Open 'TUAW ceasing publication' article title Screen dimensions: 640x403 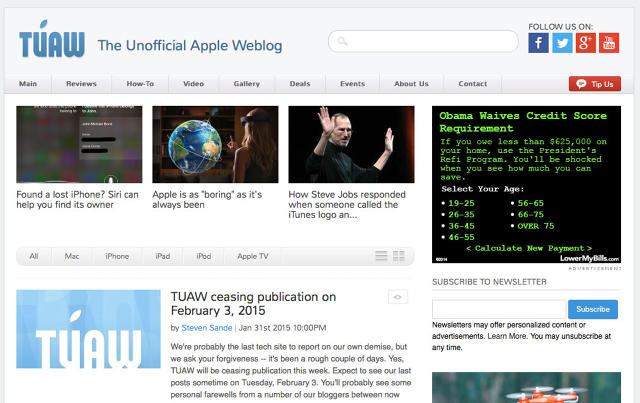[x=253, y=303]
